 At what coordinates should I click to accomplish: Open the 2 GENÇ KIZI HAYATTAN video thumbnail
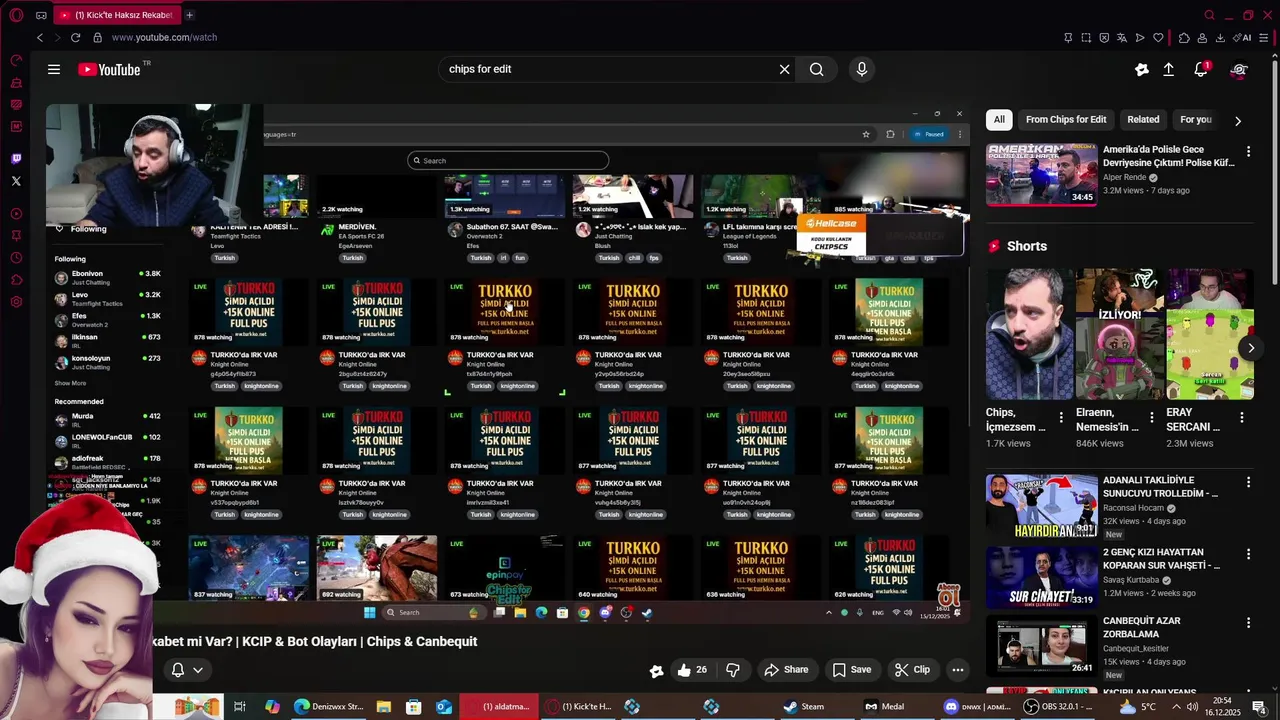1041,578
